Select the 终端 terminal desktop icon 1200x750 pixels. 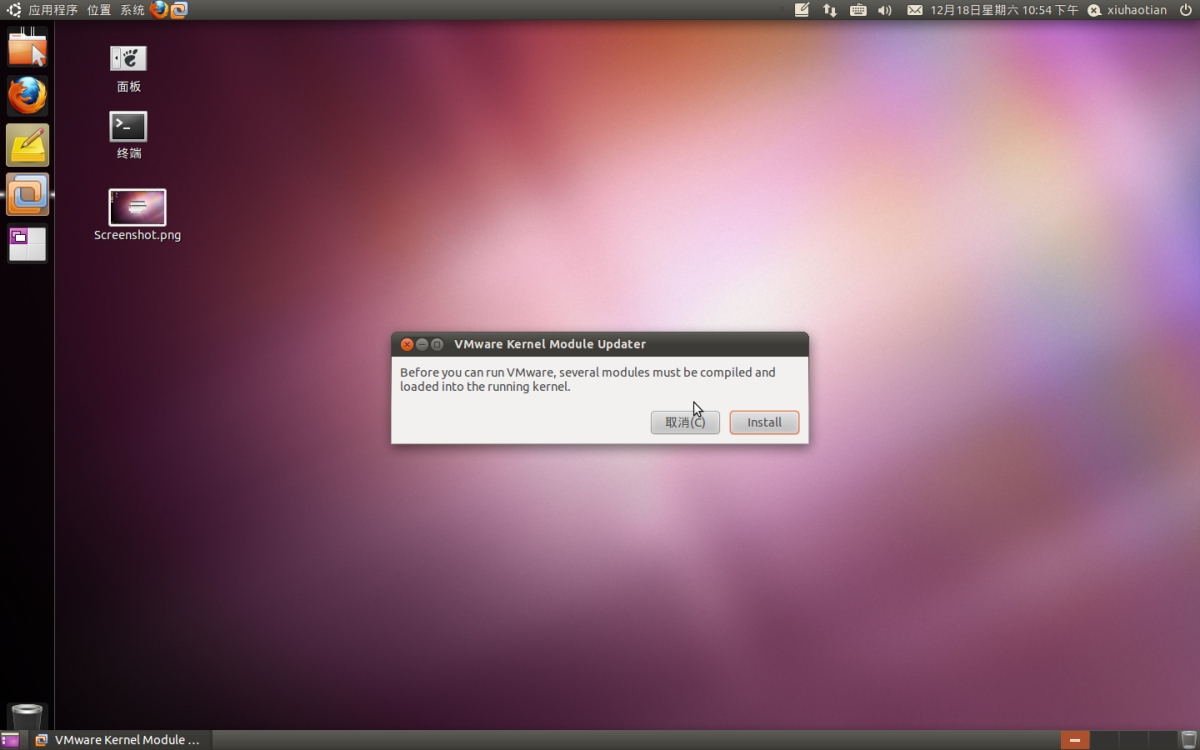128,135
